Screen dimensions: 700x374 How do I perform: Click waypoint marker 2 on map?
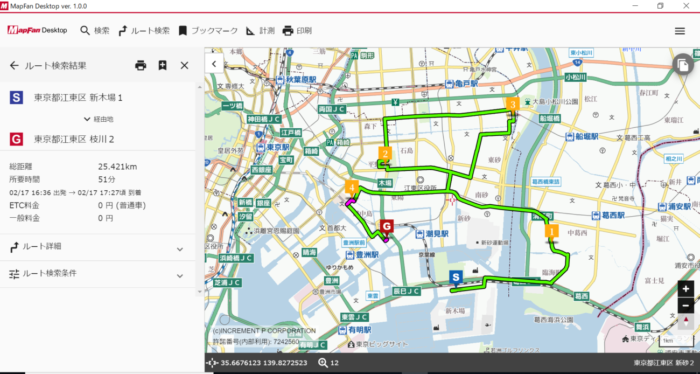point(385,153)
